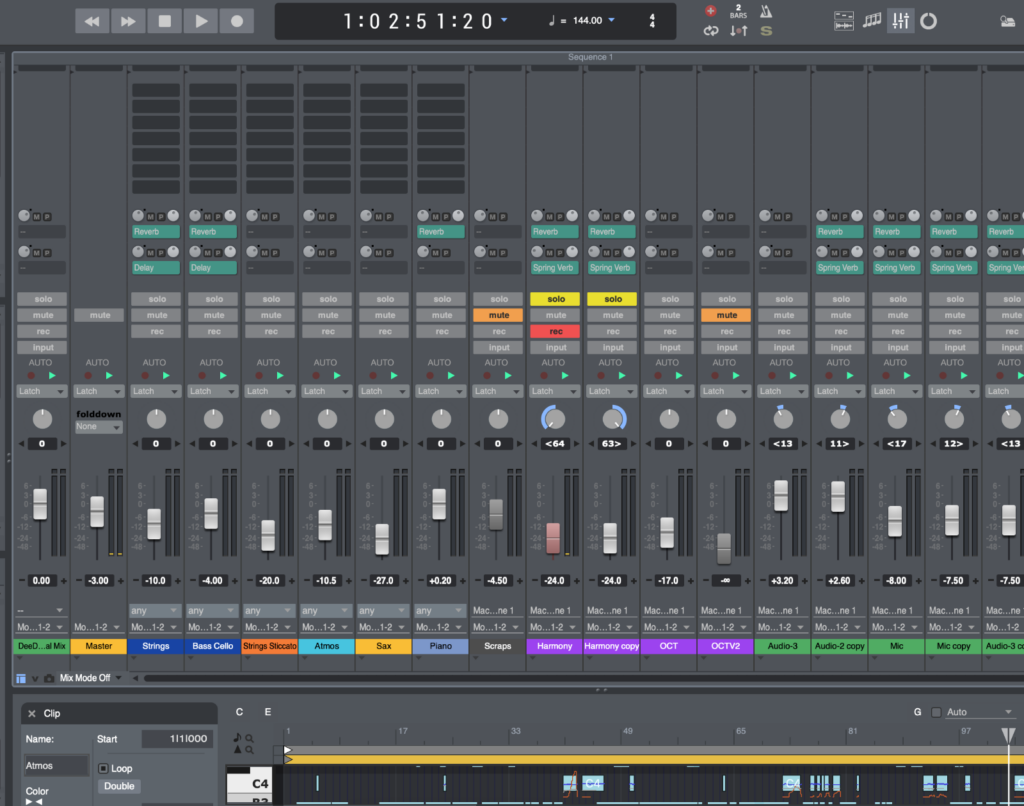Solo the Strings track
The width and height of the screenshot is (1024, 806).
pos(157,299)
